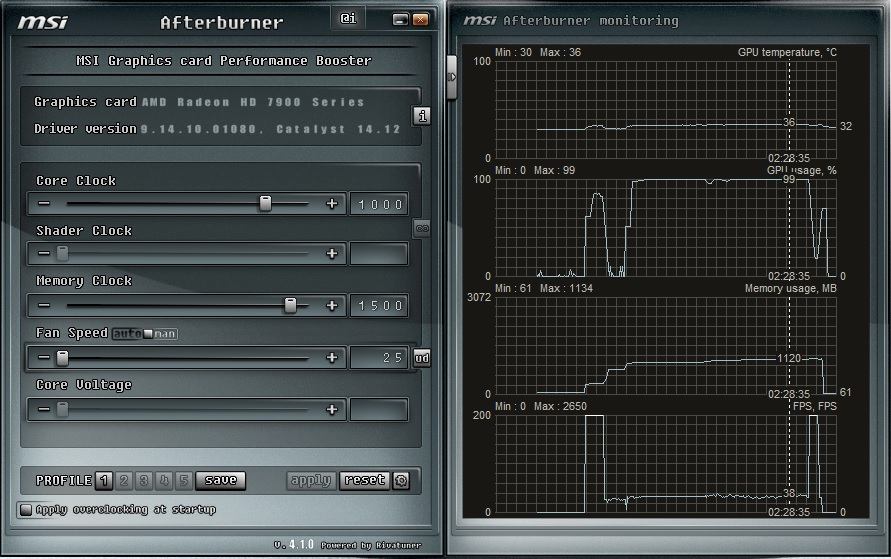The image size is (891, 559).
Task: Toggle the clock link button beside Shader Clock
Action: (422, 228)
